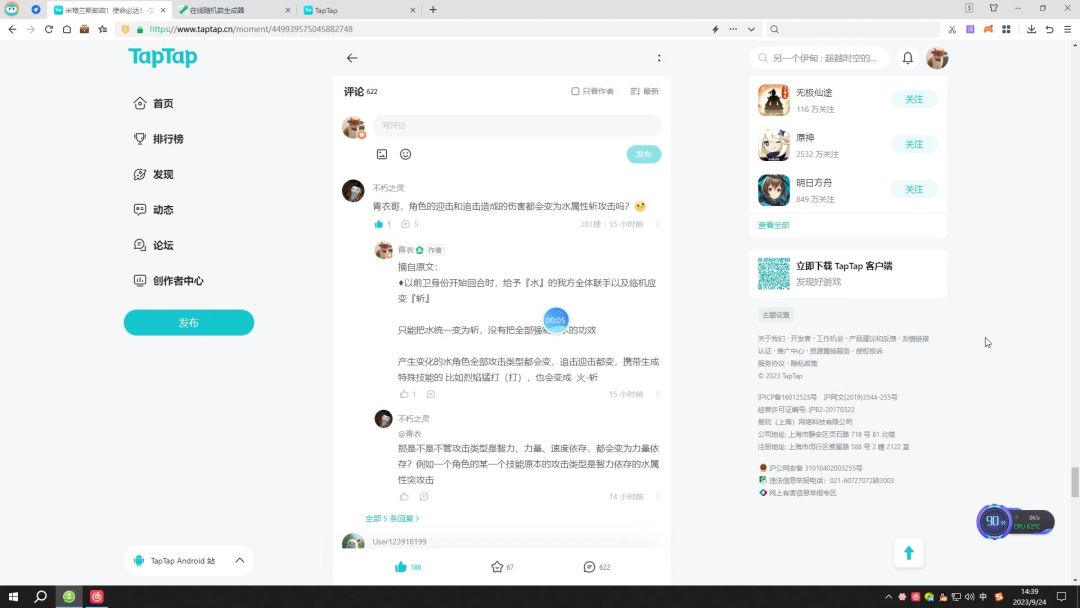1080x608 pixels.
Task: Expand the TapTap Android download panel
Action: coord(239,561)
